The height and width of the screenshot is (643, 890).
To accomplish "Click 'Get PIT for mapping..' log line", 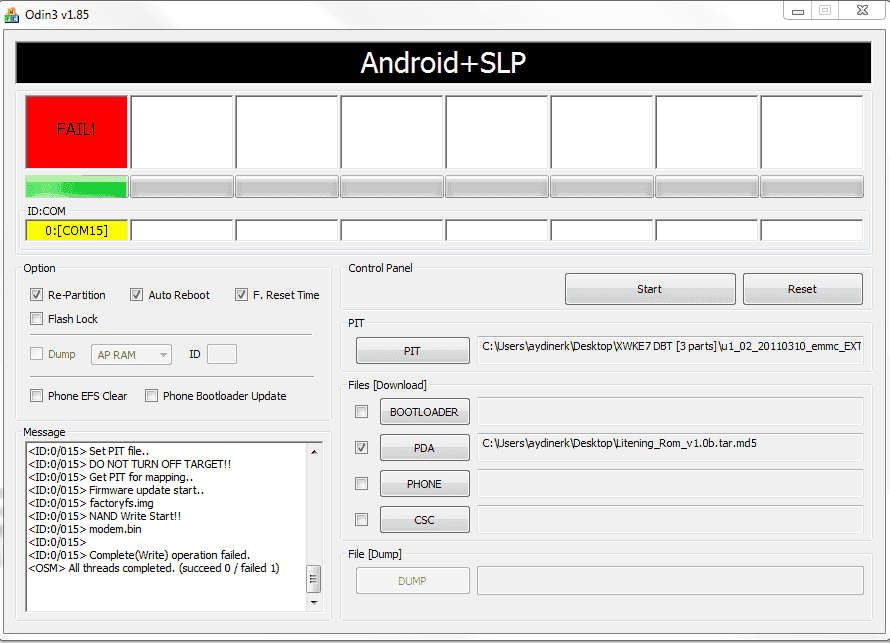I will pyautogui.click(x=111, y=477).
